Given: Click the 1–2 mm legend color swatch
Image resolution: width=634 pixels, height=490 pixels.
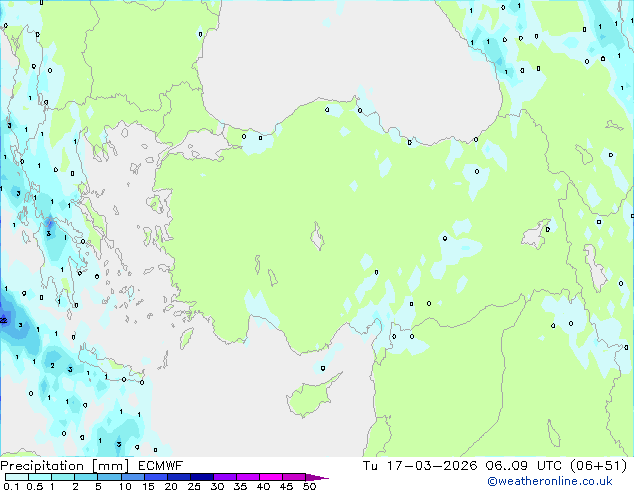Looking at the screenshot, I should (x=63, y=477).
